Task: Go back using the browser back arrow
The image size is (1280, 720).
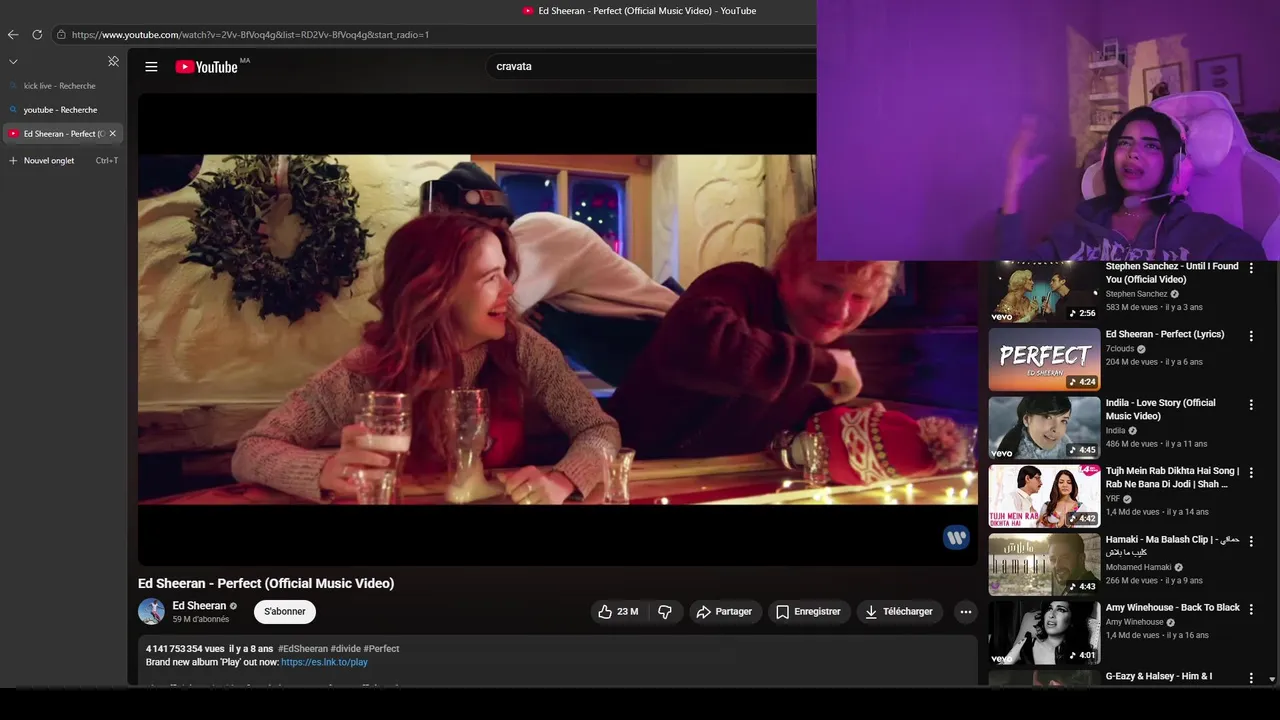Action: pos(13,34)
